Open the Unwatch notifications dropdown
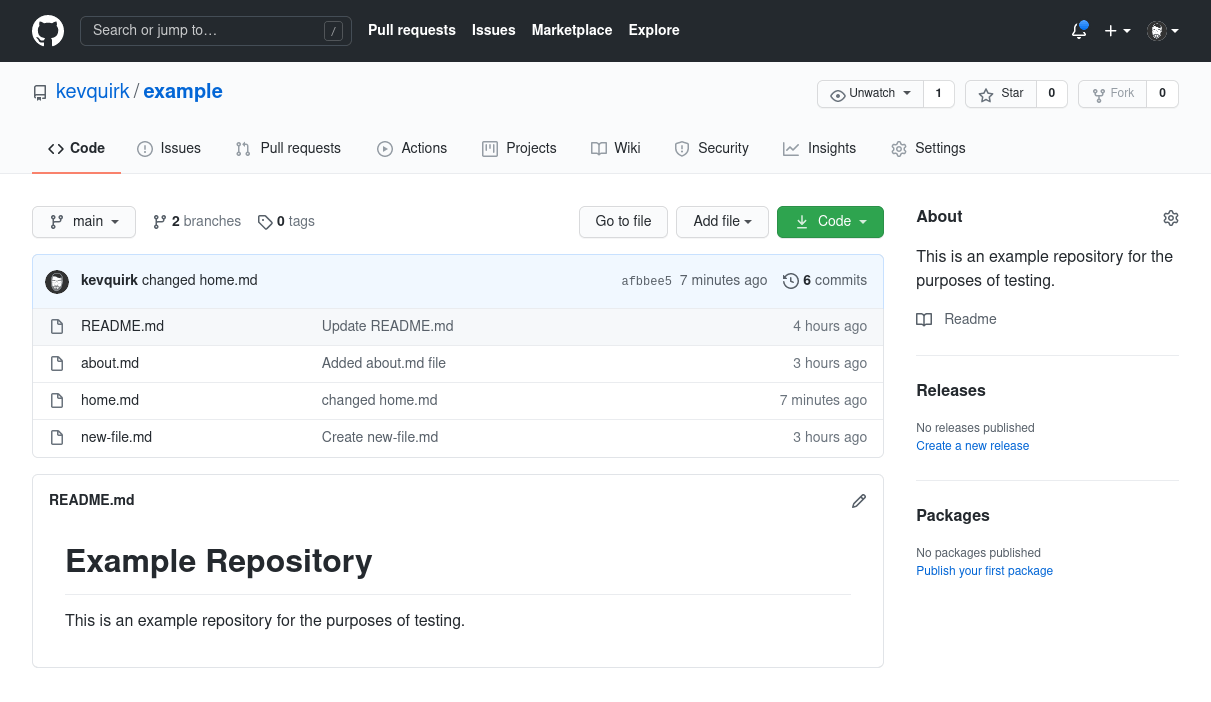 pos(871,94)
